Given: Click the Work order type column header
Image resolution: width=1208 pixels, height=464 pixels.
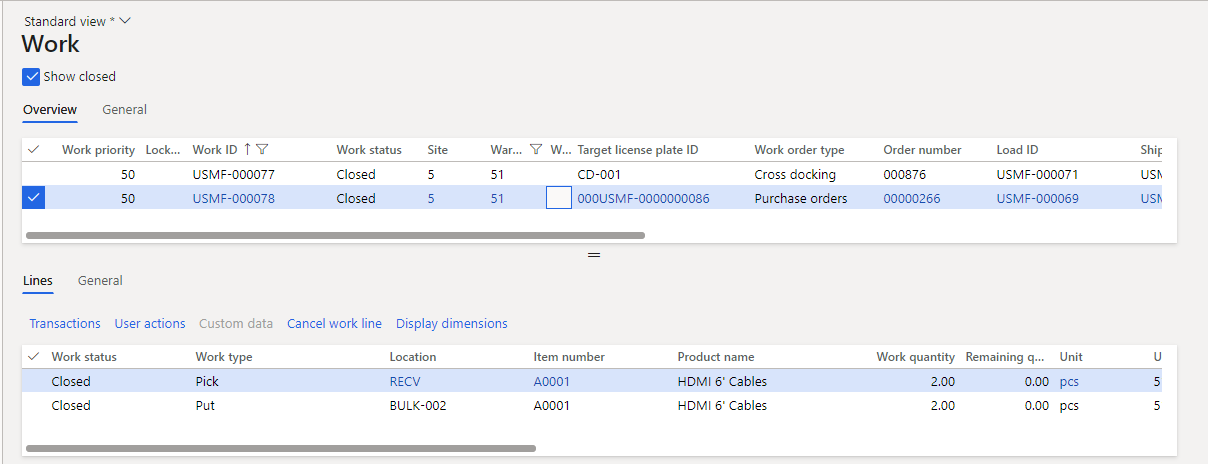Looking at the screenshot, I should [x=799, y=150].
